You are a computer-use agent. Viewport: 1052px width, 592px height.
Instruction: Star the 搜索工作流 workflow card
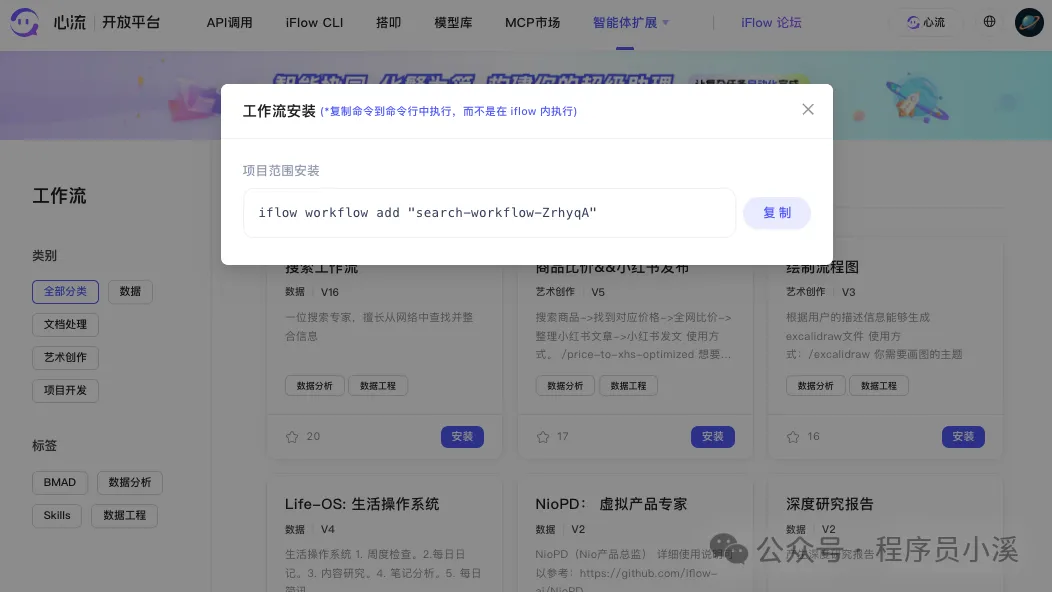click(x=291, y=436)
